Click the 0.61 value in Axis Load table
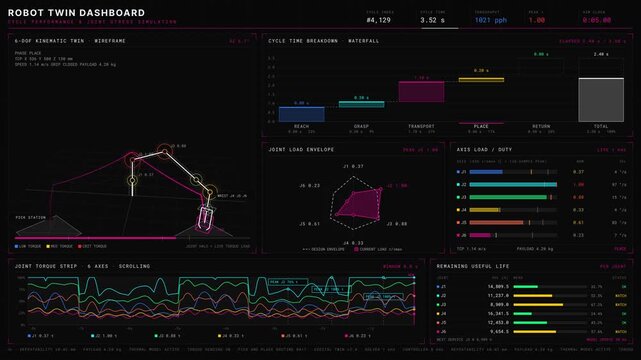The image size is (641, 360). 578,223
